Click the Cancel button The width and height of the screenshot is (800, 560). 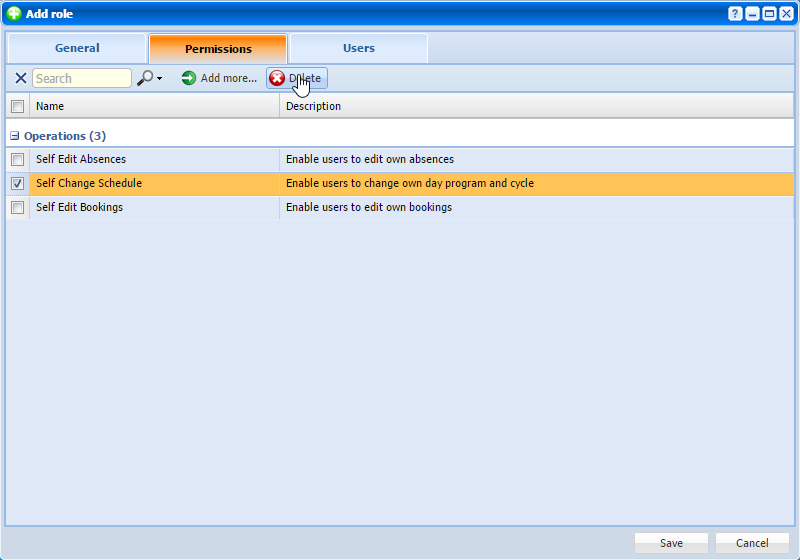752,543
